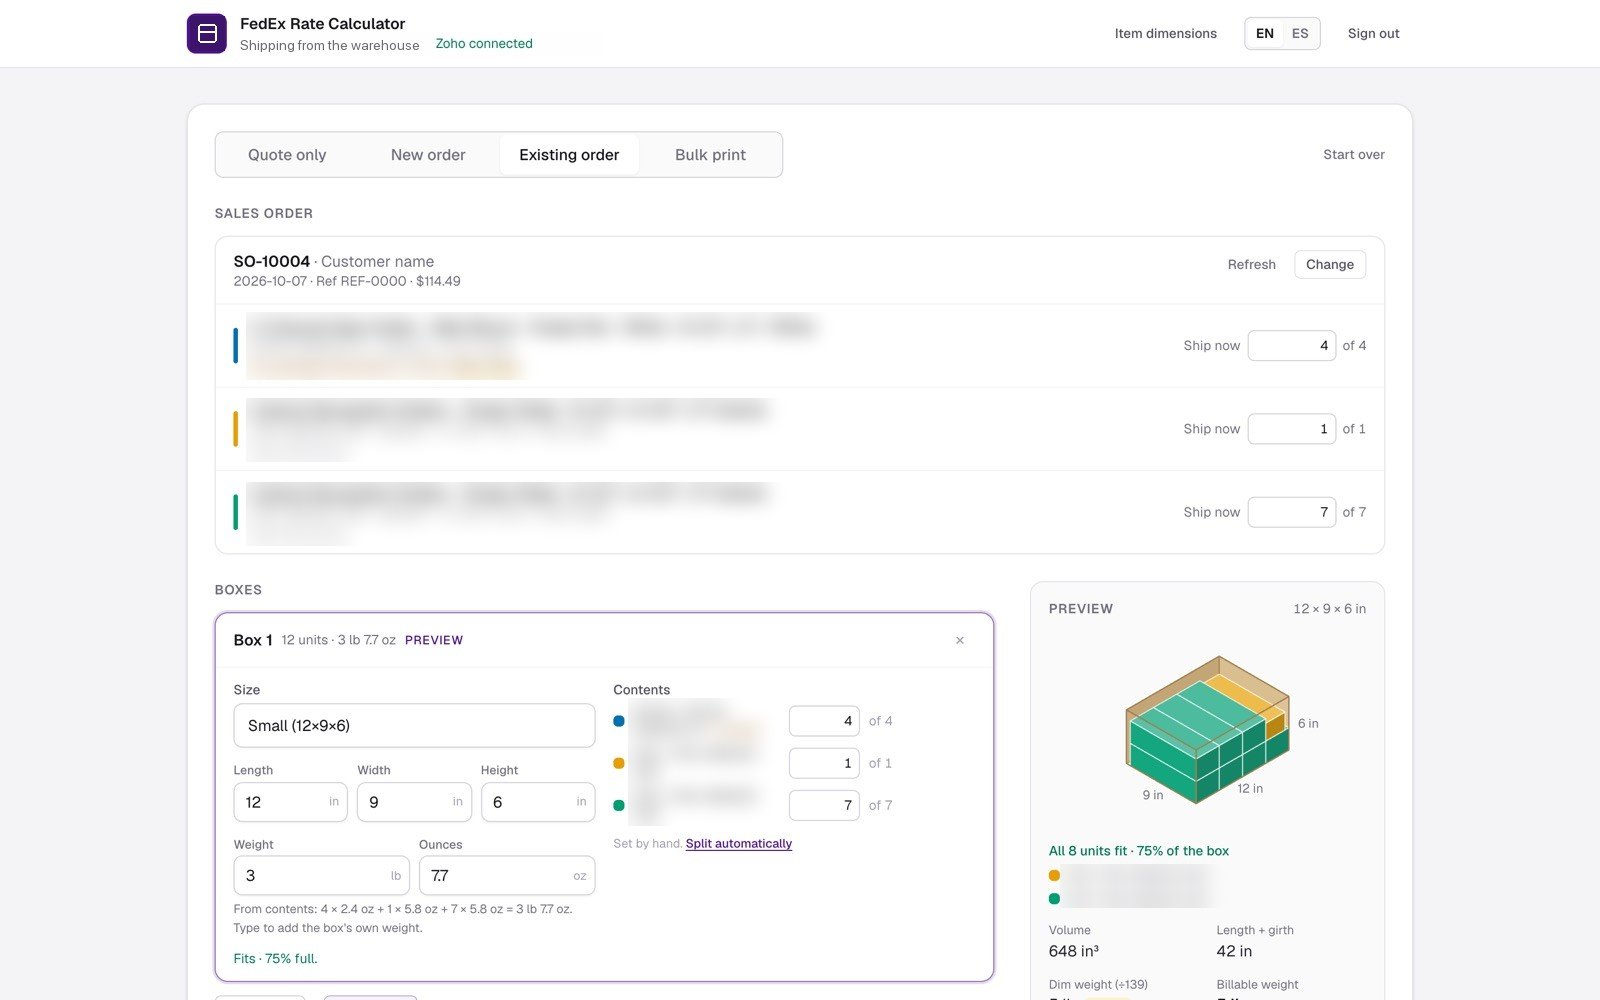Edit orange item contents quantity of 1
The height and width of the screenshot is (1000, 1600).
tap(824, 763)
